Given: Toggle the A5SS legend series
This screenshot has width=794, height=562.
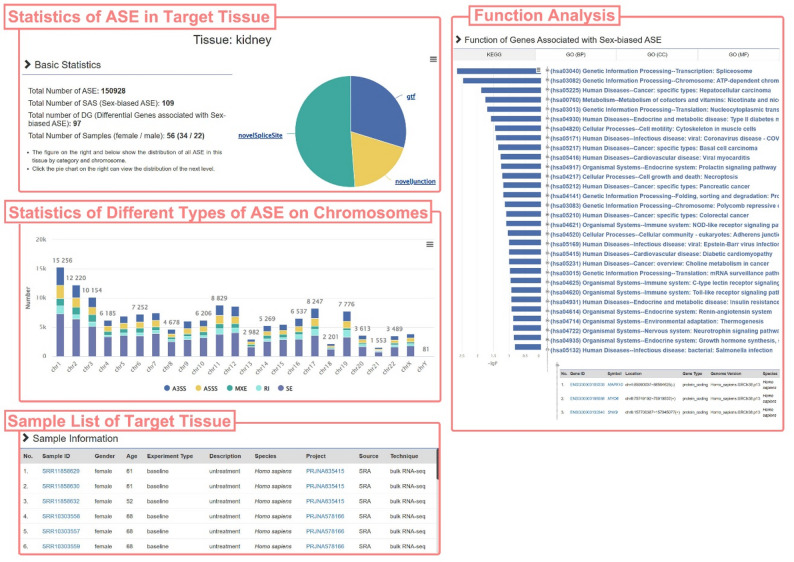Looking at the screenshot, I should pyautogui.click(x=207, y=388).
